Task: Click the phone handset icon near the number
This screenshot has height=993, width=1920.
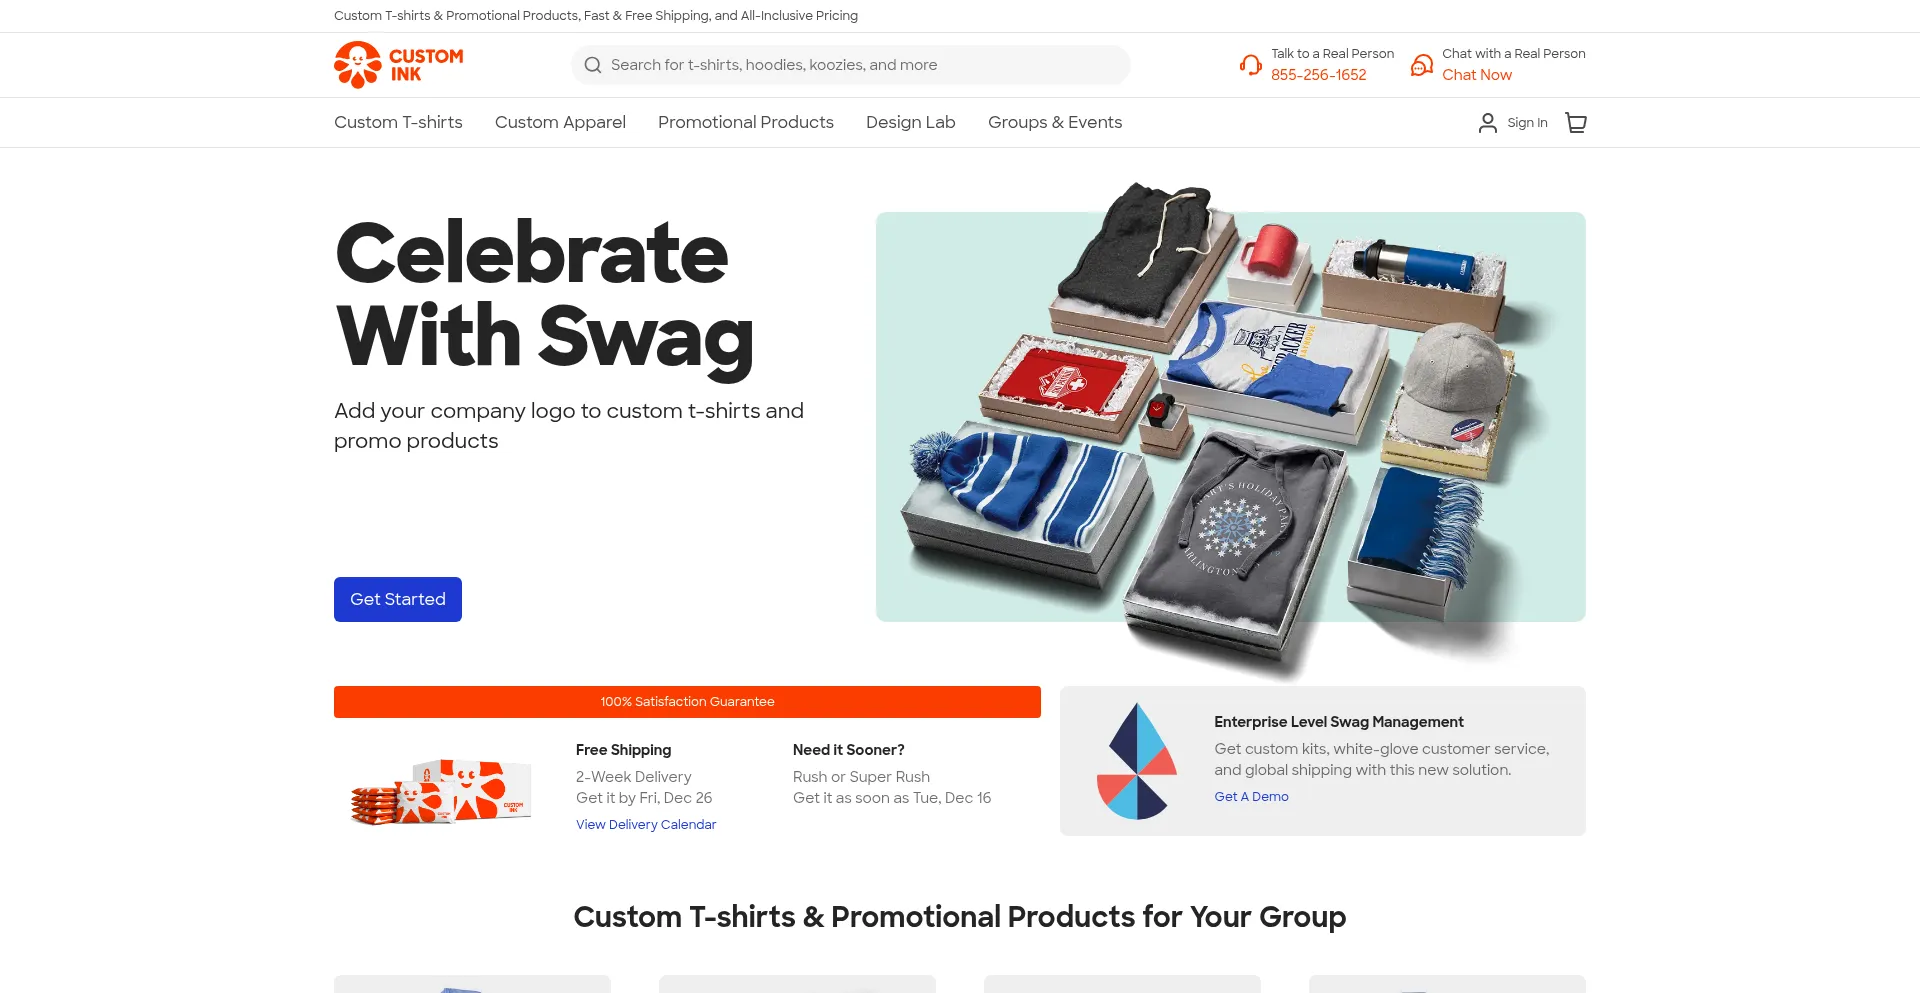Action: pyautogui.click(x=1250, y=64)
